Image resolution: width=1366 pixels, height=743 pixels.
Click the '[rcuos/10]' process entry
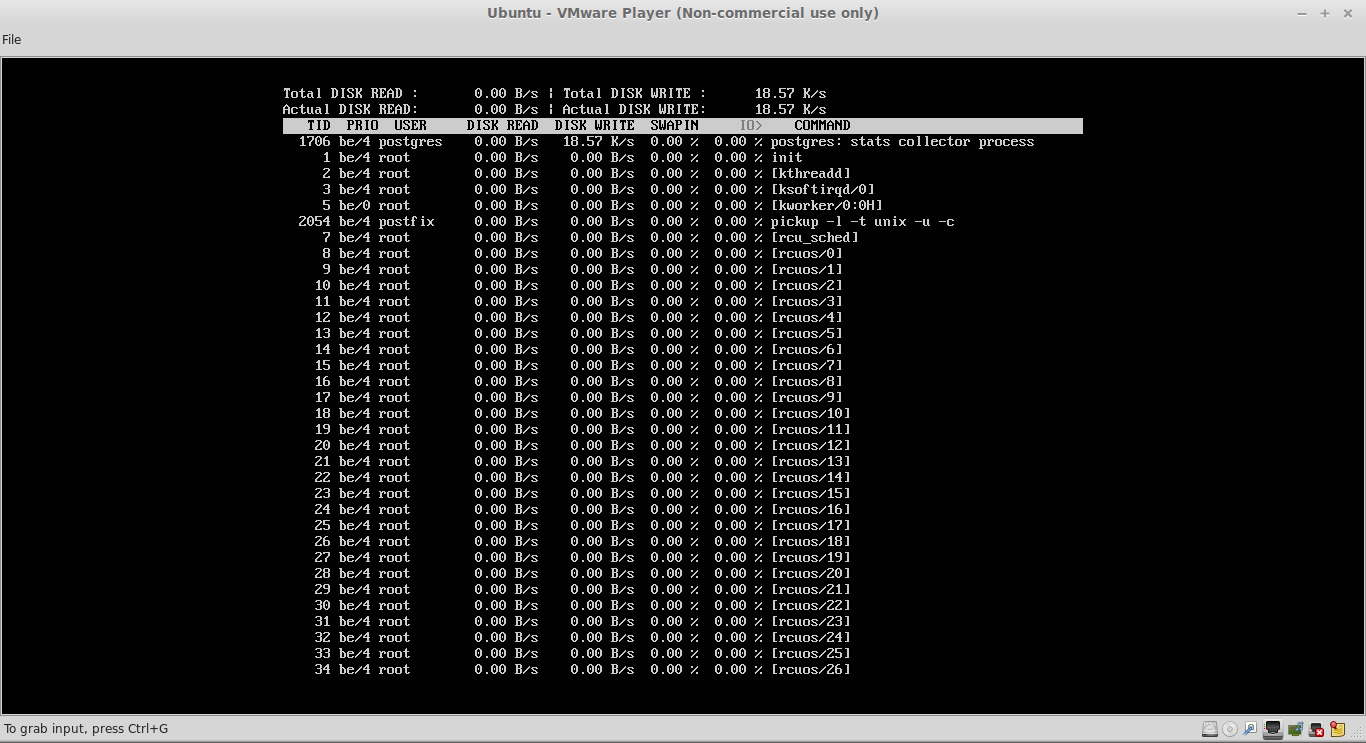(x=811, y=414)
